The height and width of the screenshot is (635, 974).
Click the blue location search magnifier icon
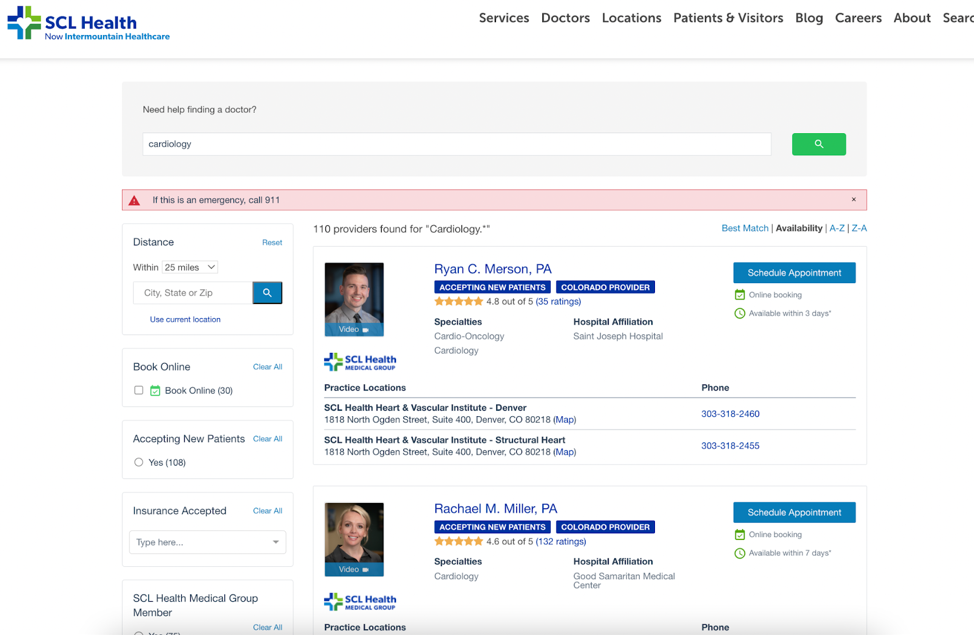coord(267,293)
